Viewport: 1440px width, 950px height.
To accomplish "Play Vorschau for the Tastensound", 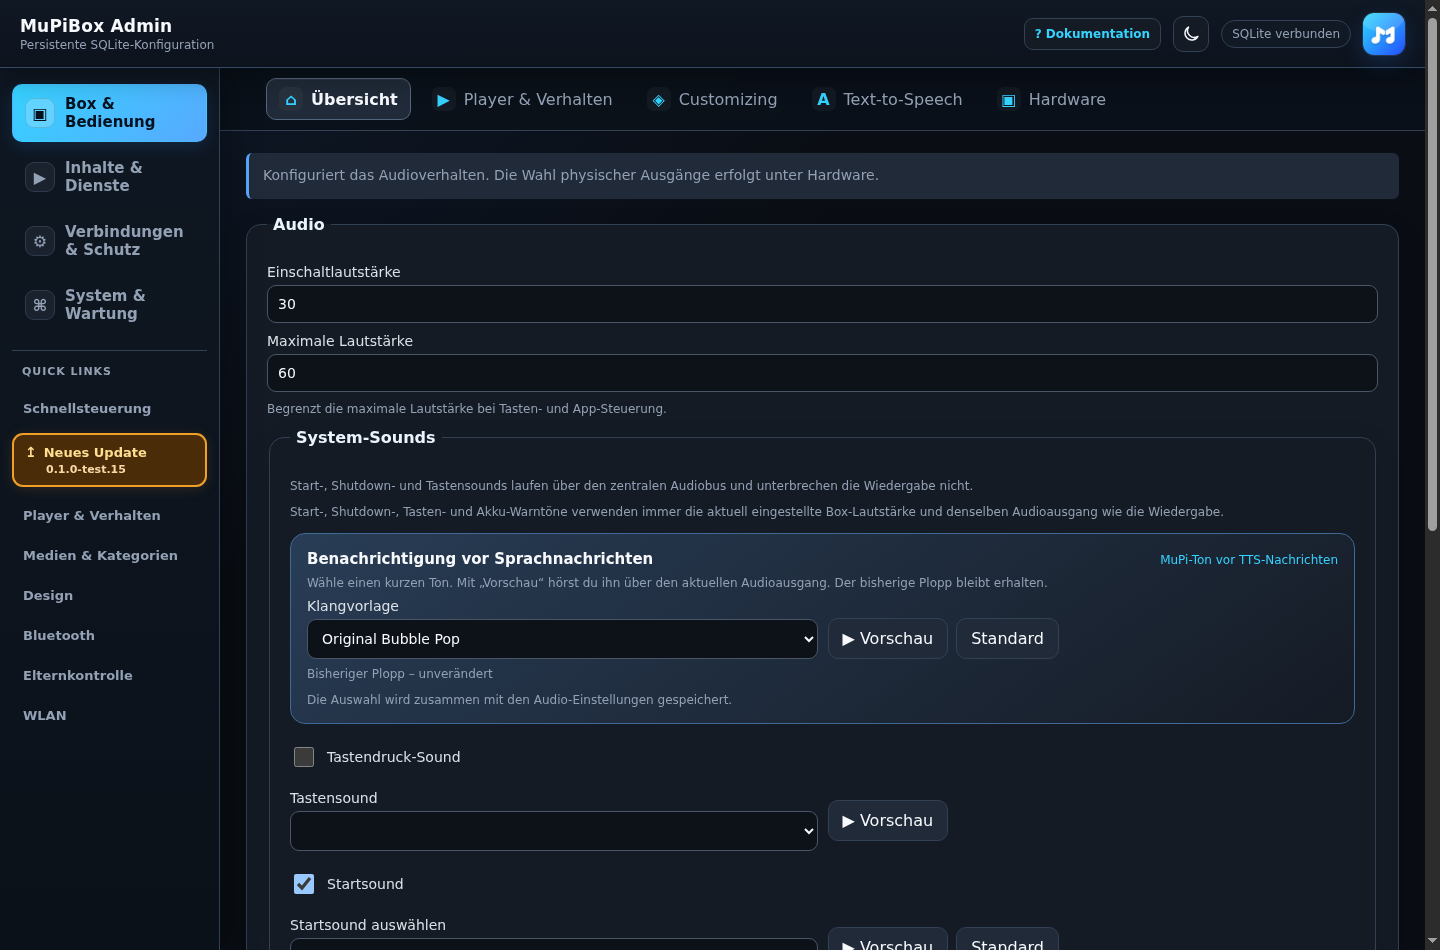I will coord(888,821).
